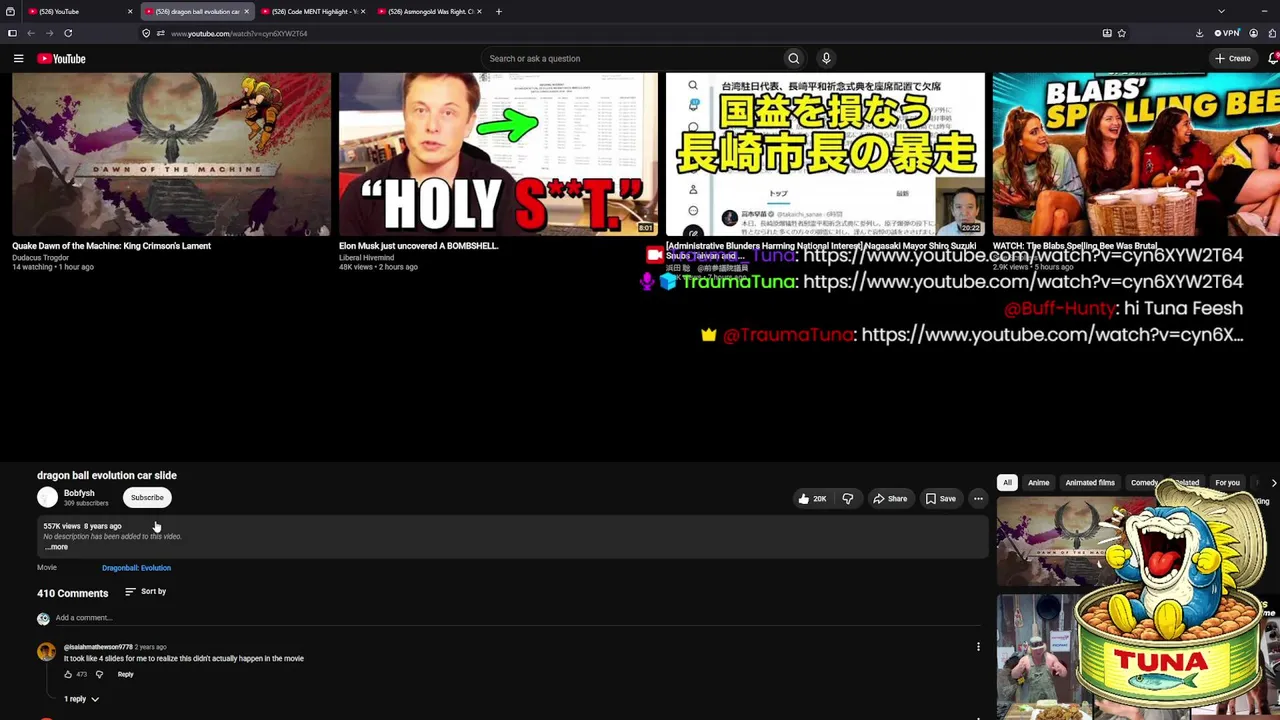Open the Sort by comments menu
1280x720 pixels.
146,591
